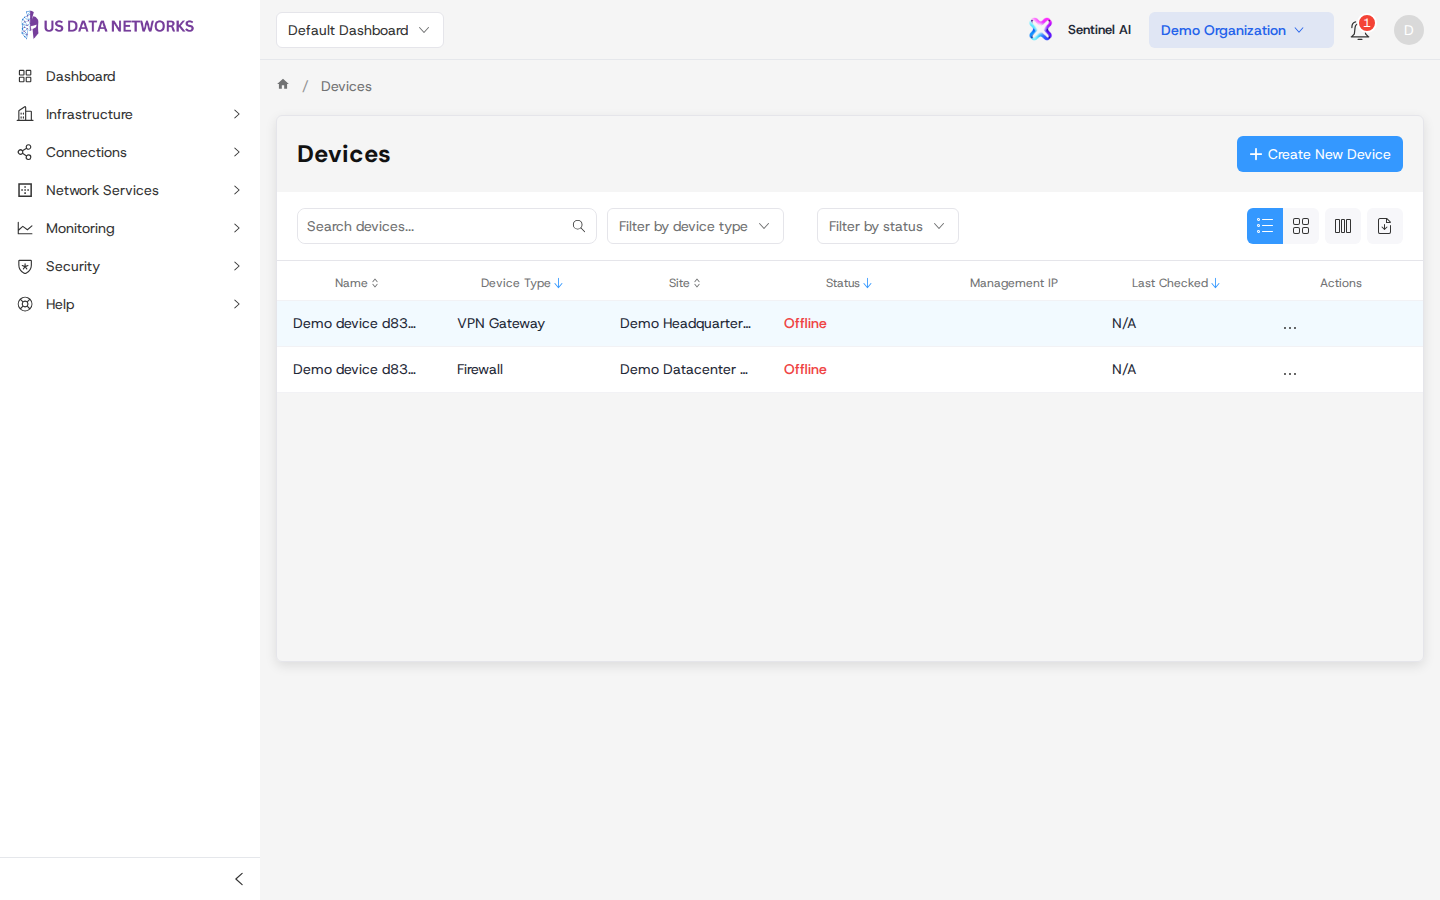1440x900 pixels.
Task: Switch to list view
Action: 1265,226
